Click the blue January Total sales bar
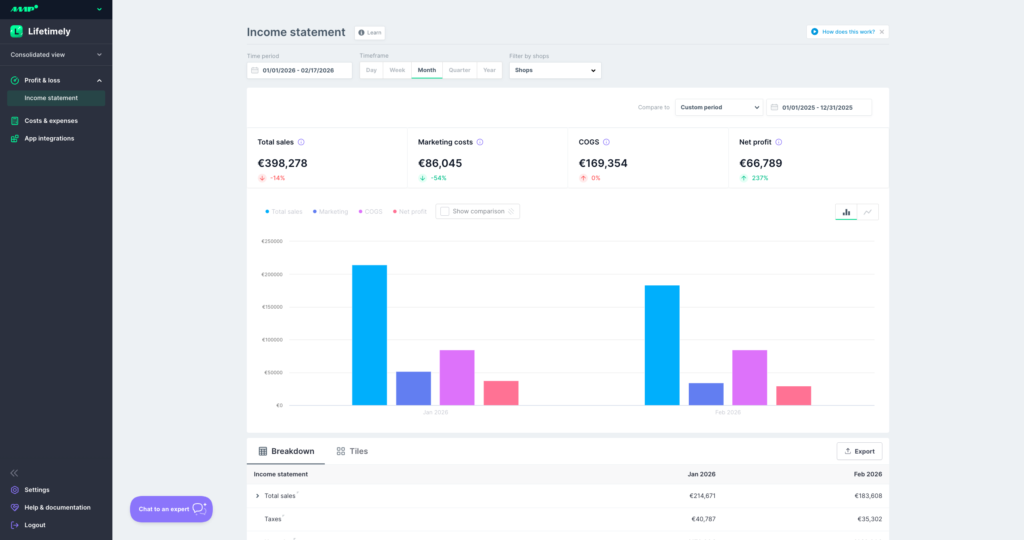Viewport: 1024px width, 540px height. click(x=370, y=335)
